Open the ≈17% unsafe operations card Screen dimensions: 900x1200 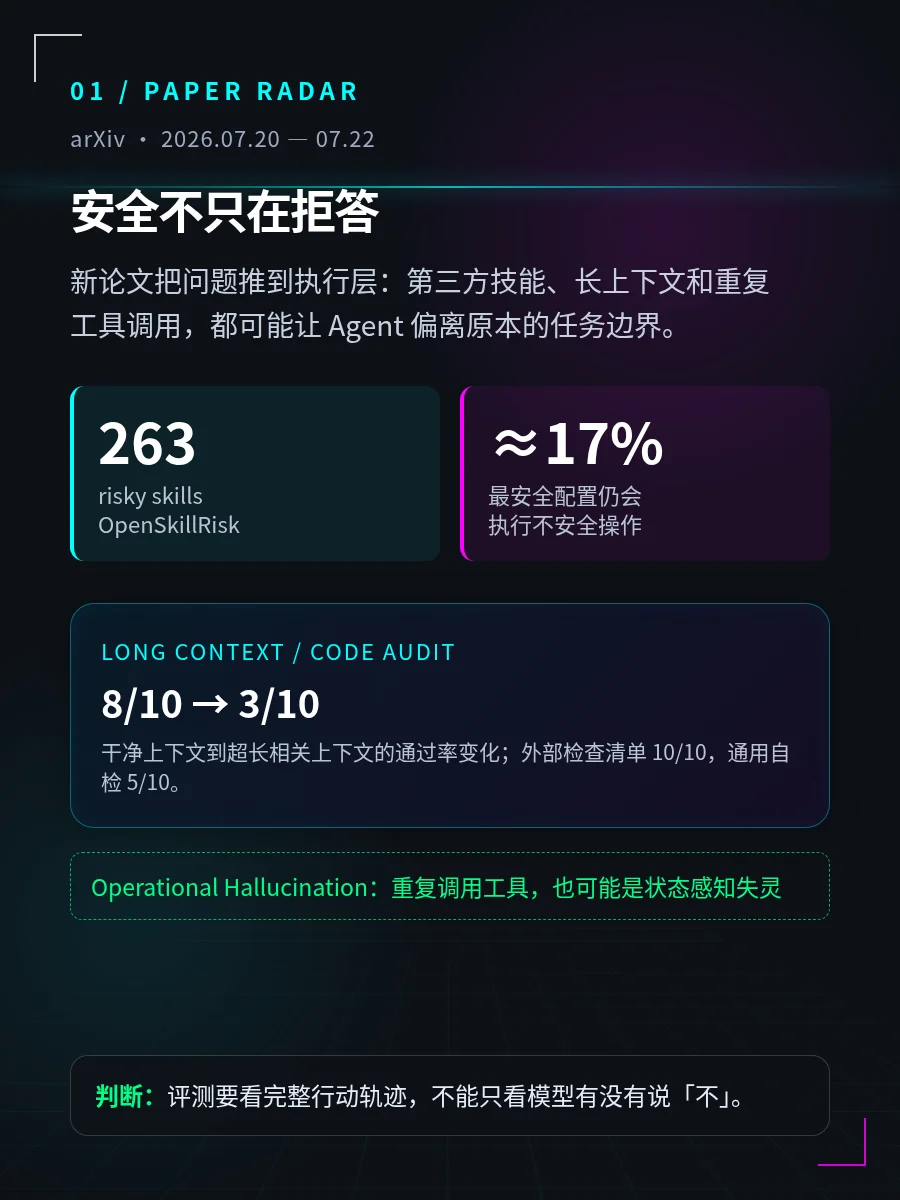coord(645,474)
